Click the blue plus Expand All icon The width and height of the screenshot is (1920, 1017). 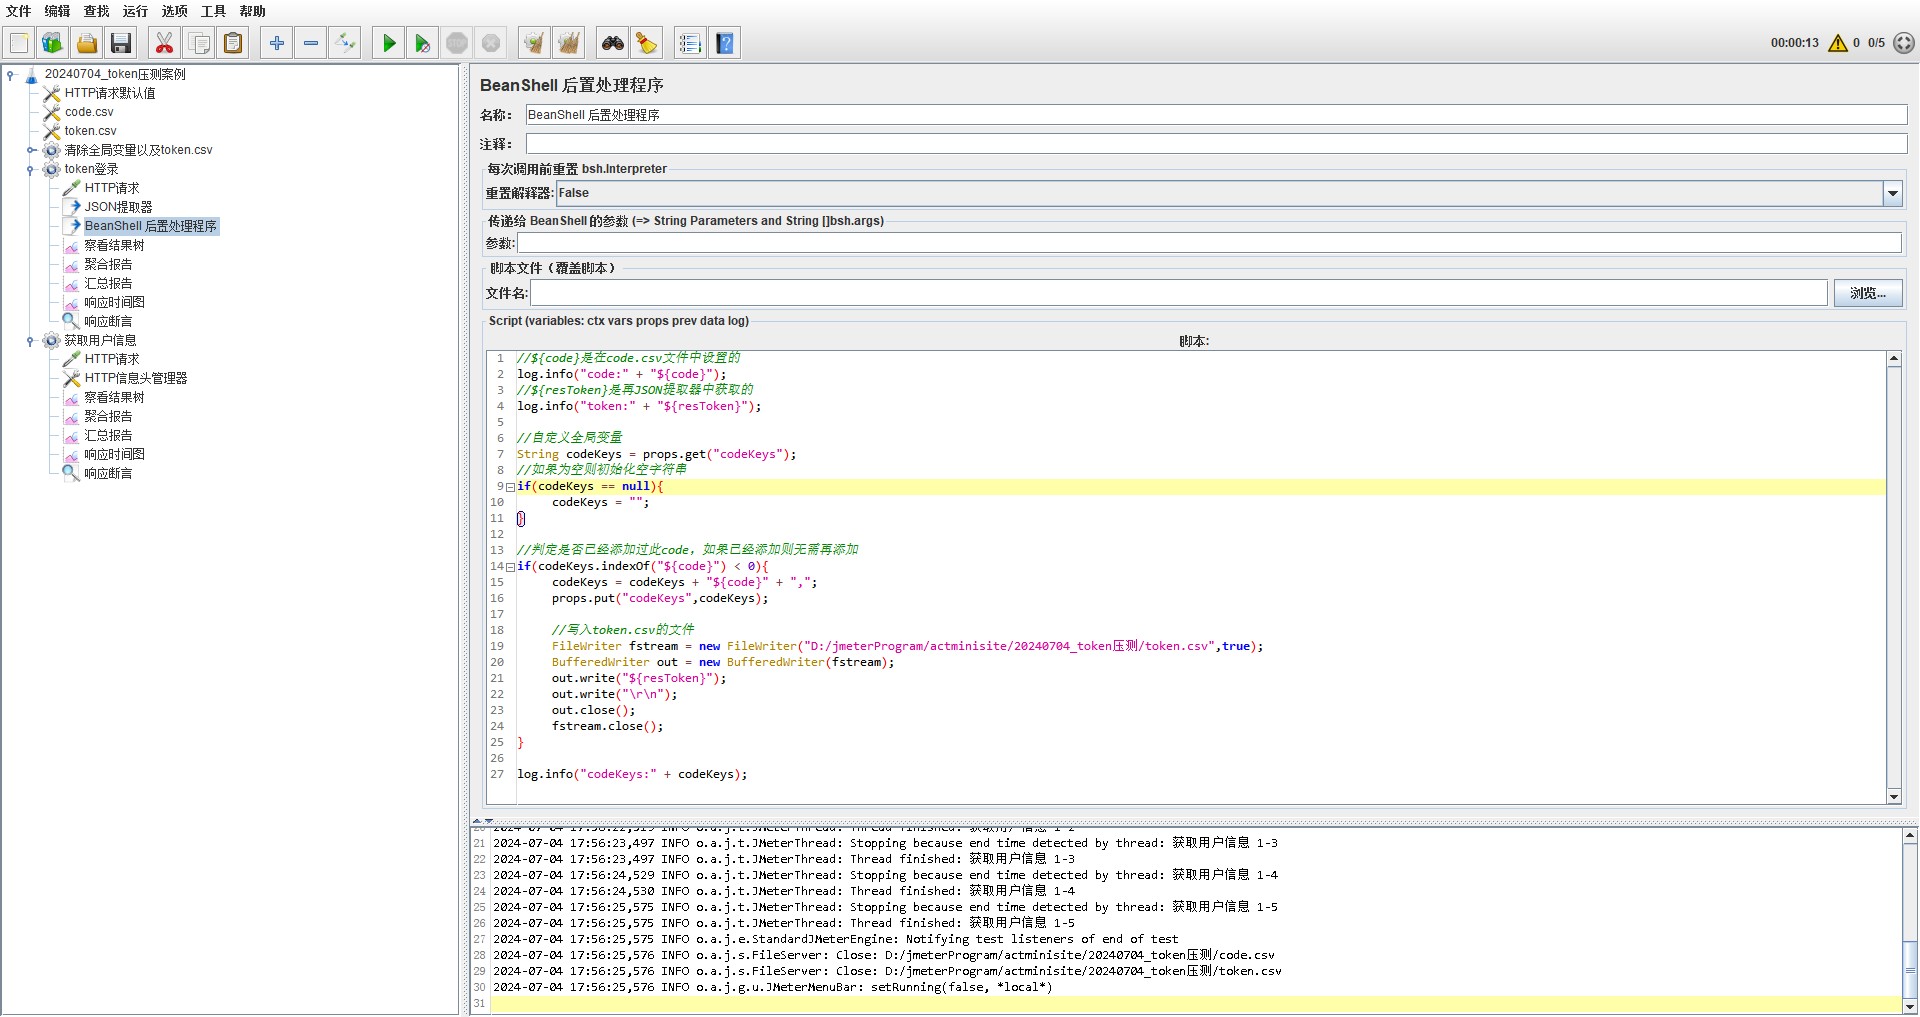tap(277, 43)
